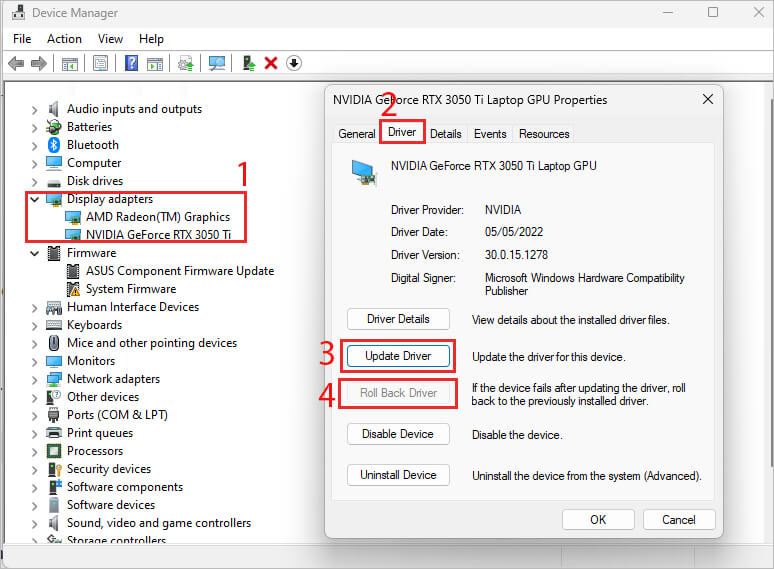Click OK in the Properties dialog
The height and width of the screenshot is (569, 774).
click(598, 520)
